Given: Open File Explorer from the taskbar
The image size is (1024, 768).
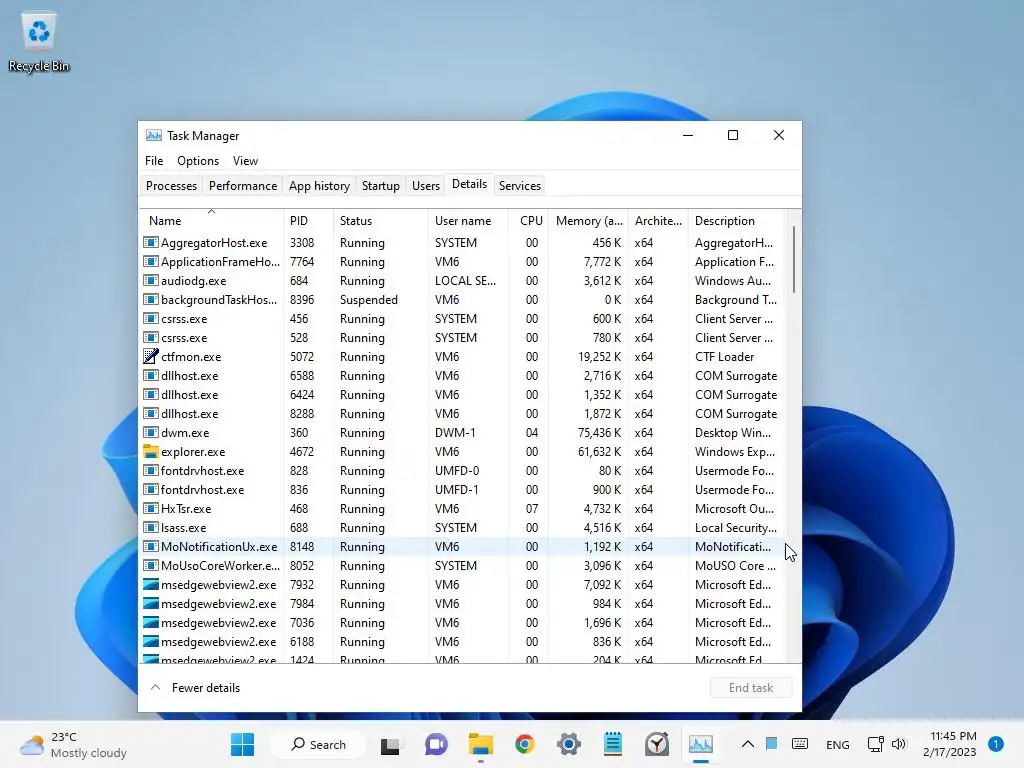Looking at the screenshot, I should [481, 744].
